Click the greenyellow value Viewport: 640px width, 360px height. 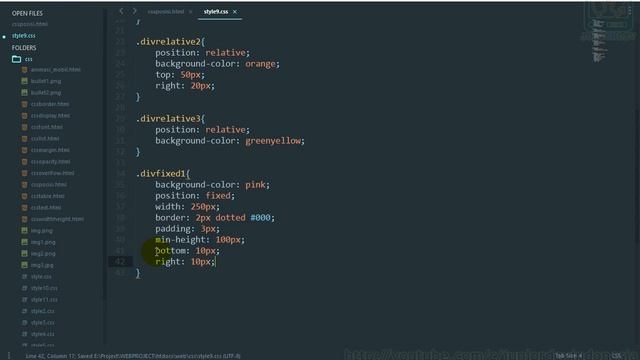tap(273, 141)
